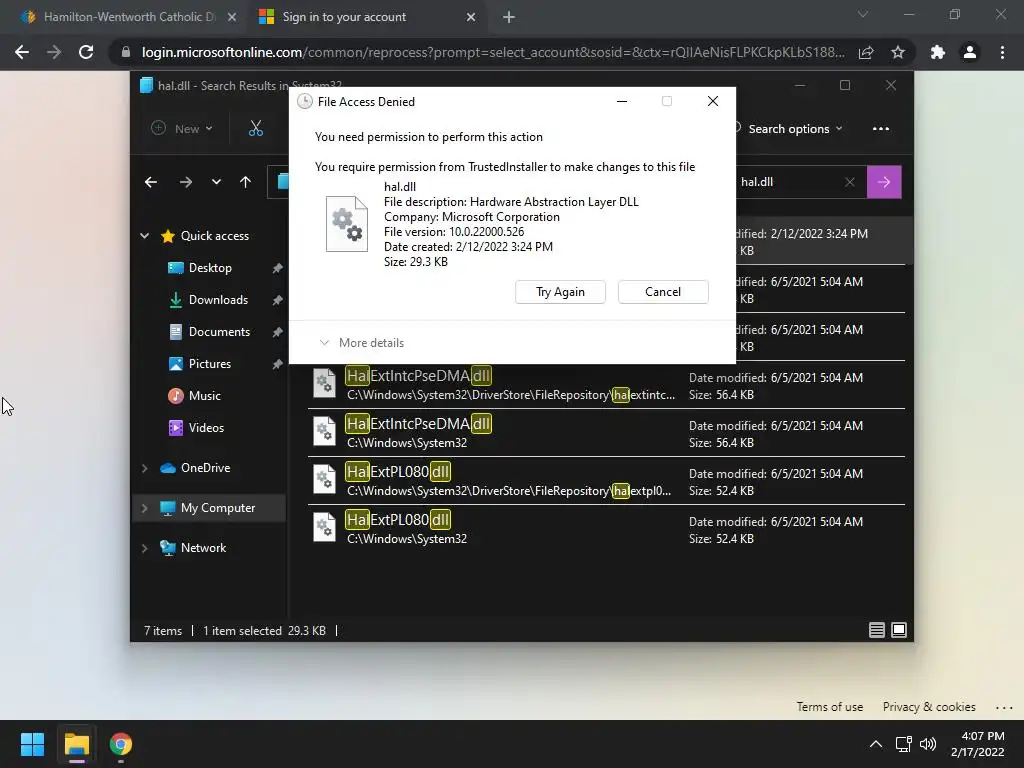1024x768 pixels.
Task: Click Terms of use link
Action: click(x=829, y=707)
